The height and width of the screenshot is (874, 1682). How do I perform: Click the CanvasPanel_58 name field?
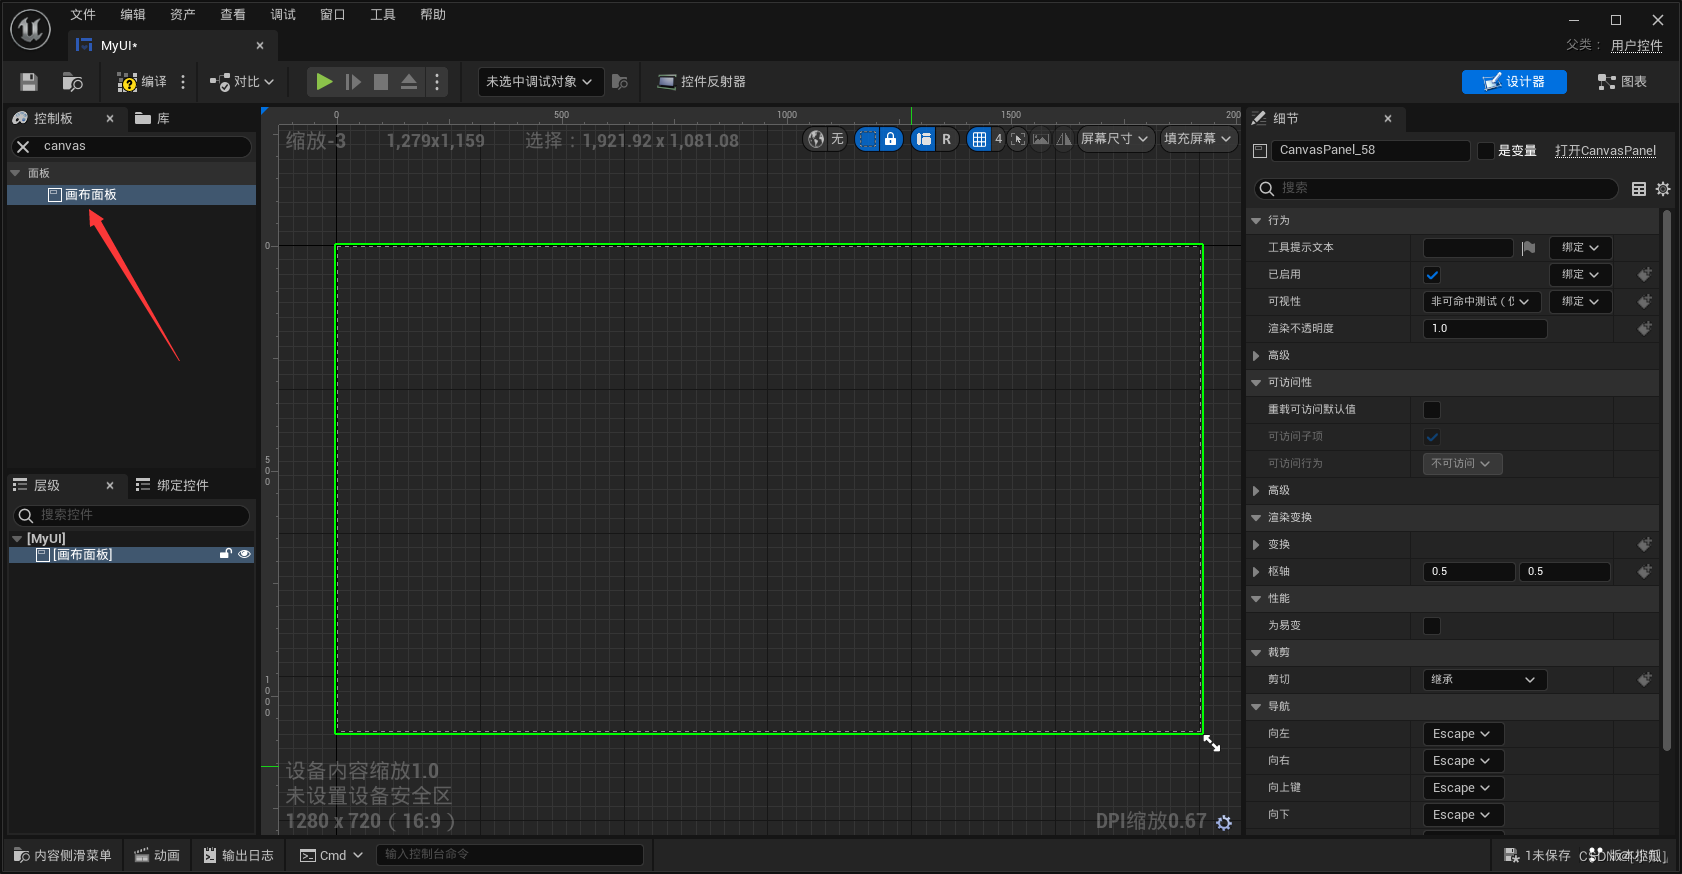pos(1371,150)
